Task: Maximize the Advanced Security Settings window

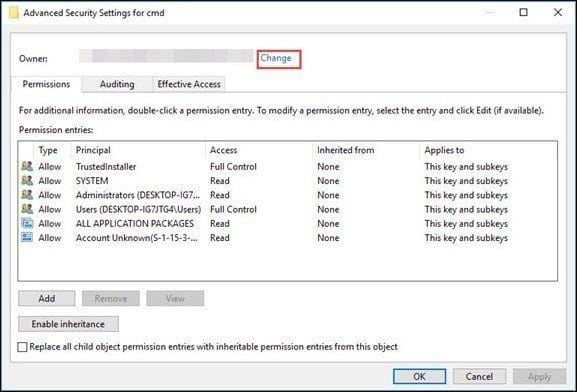Action: (x=523, y=13)
